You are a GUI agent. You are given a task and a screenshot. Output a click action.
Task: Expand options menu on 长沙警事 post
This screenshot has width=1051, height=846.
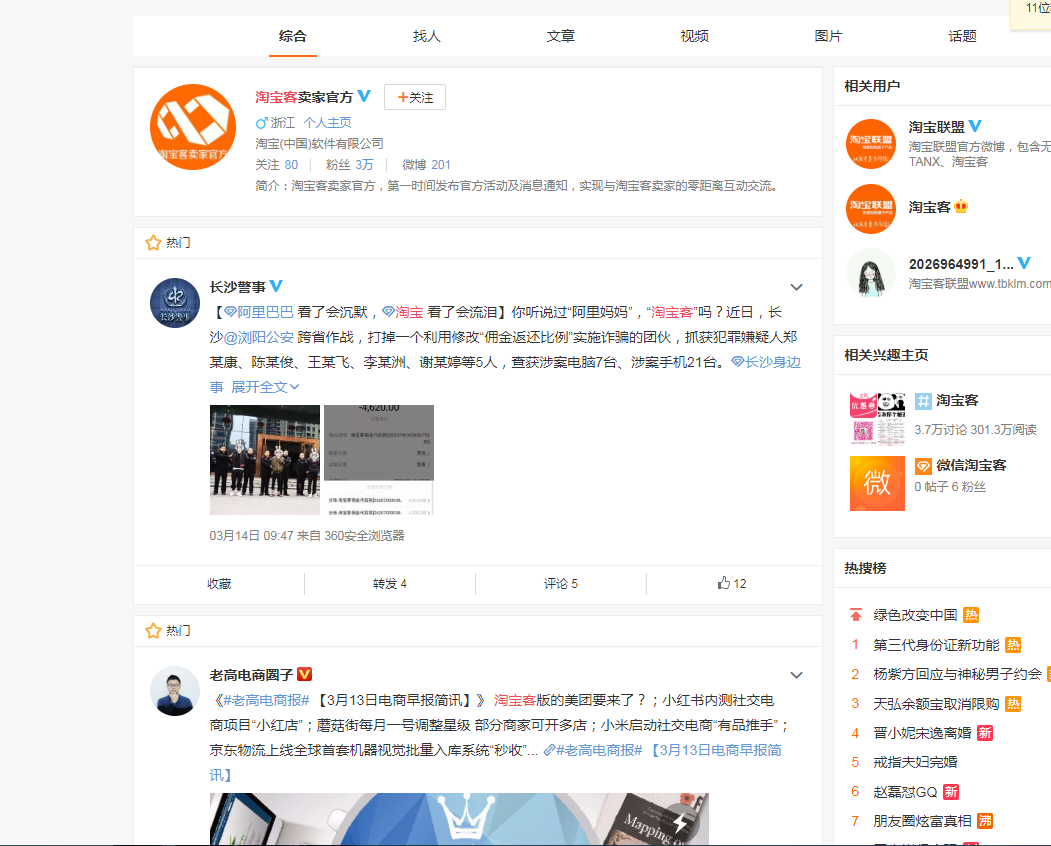[x=796, y=287]
